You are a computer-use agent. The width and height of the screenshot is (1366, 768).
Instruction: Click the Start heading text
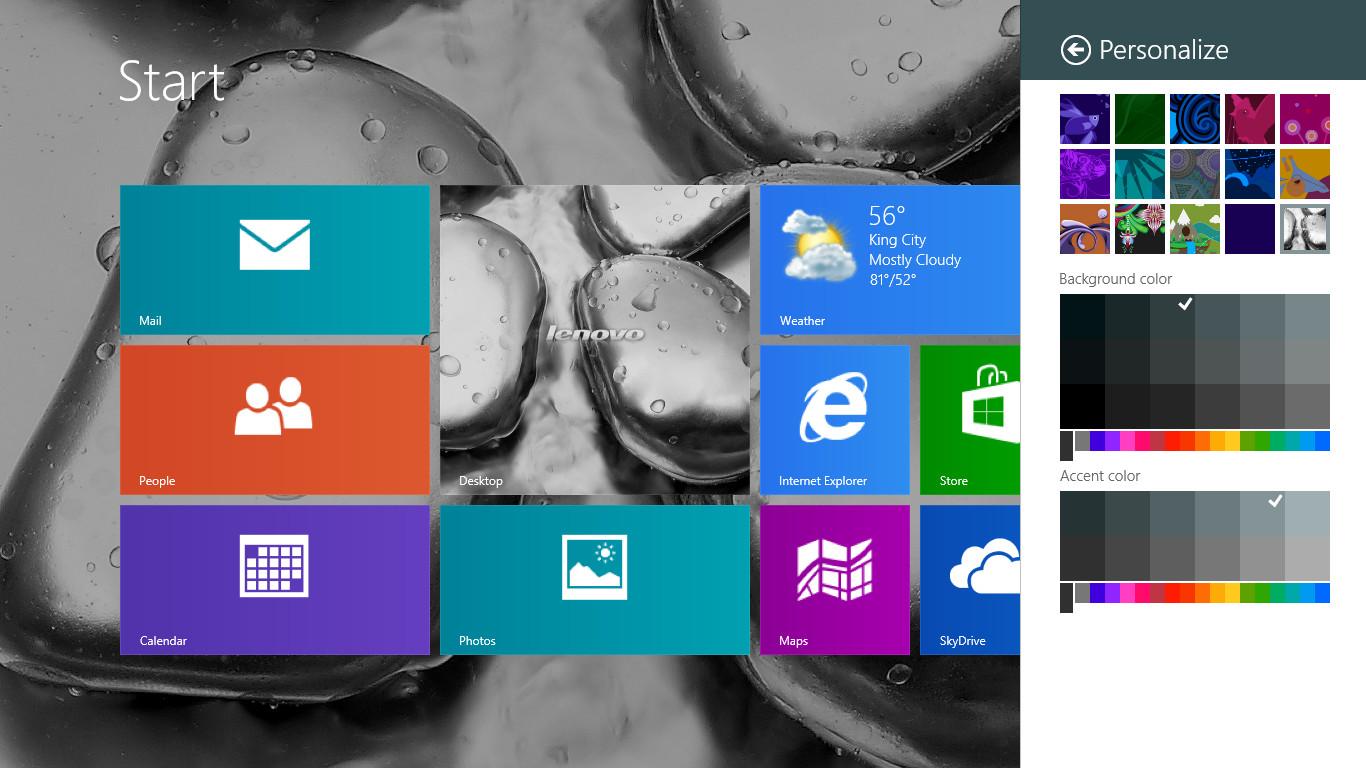pos(172,81)
